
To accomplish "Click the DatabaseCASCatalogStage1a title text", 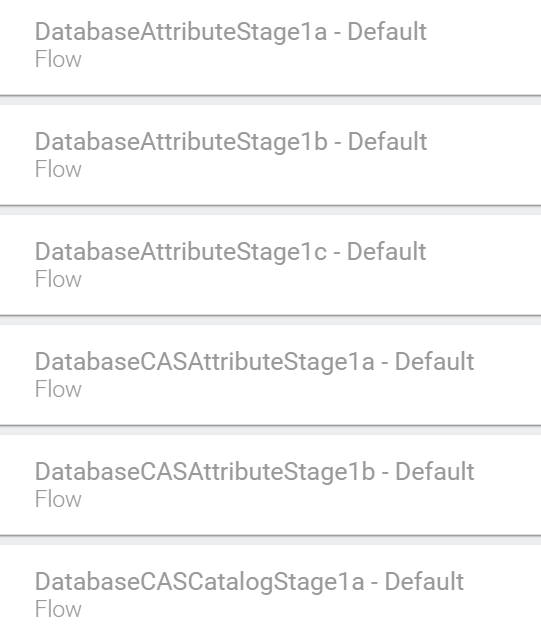I will (249, 581).
